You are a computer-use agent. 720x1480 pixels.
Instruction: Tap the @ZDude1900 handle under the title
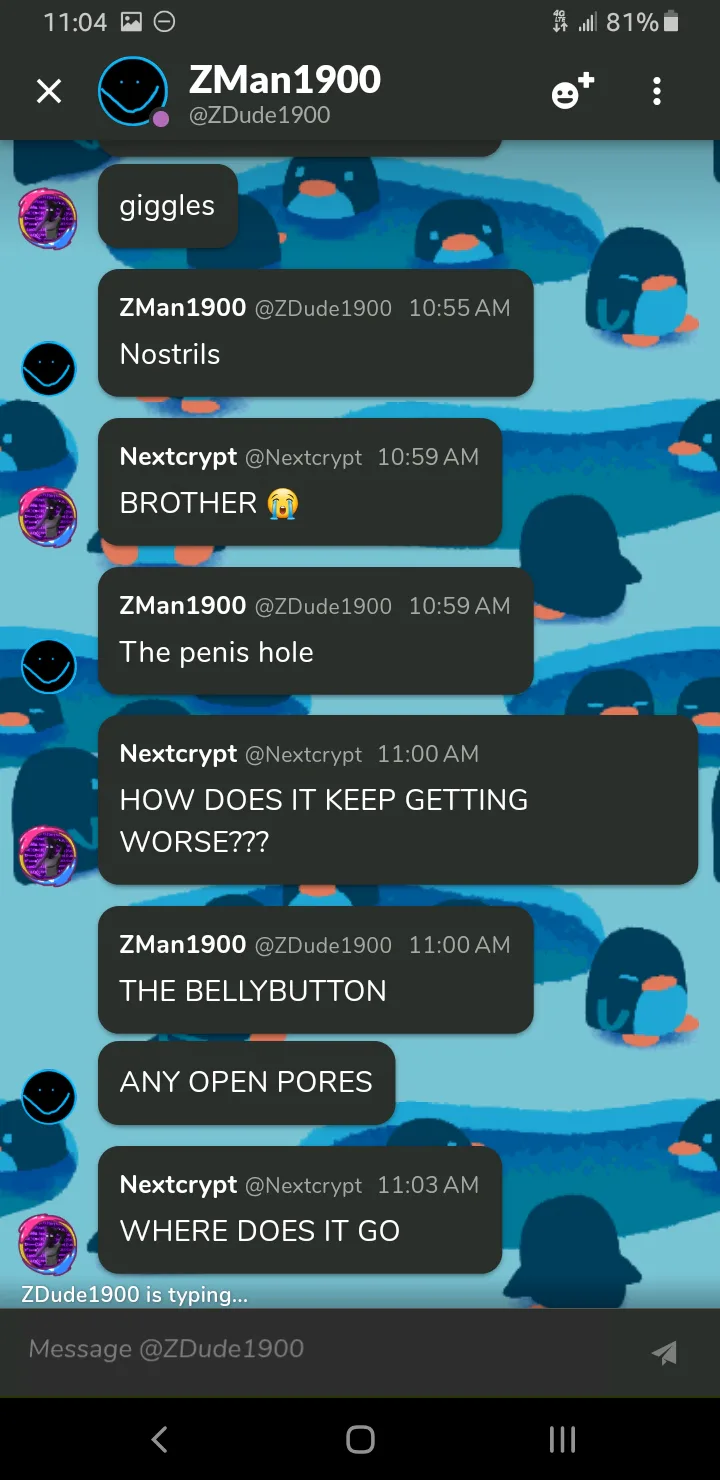(259, 115)
